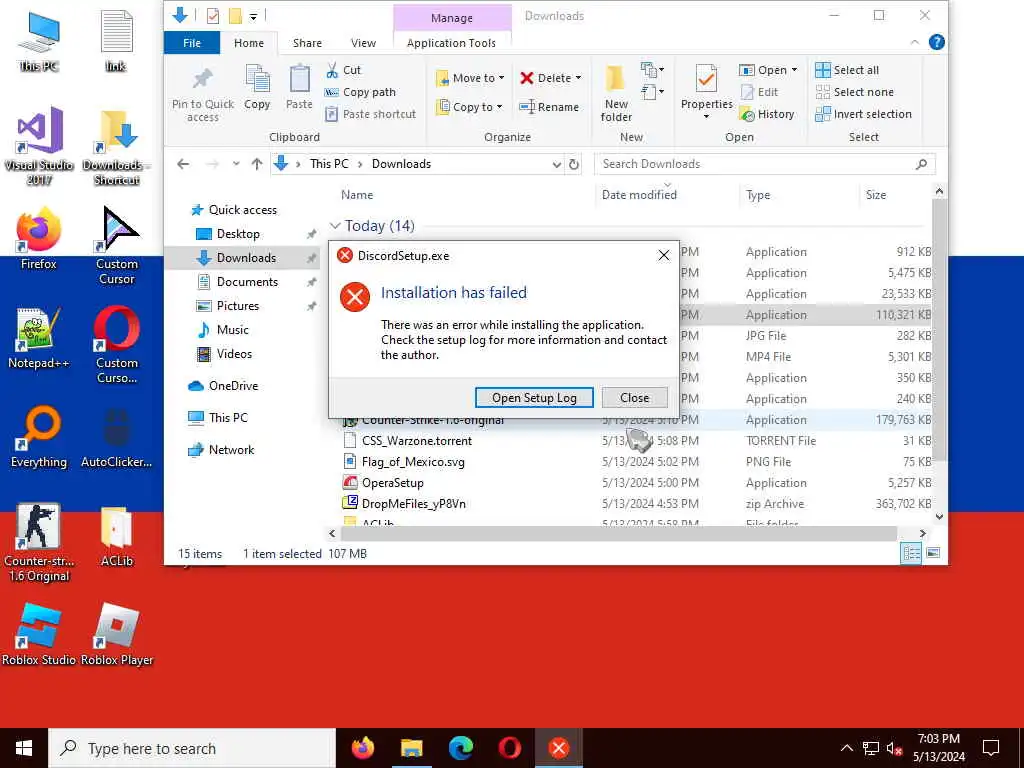Screen dimensions: 1024x768
Task: Collapse the Today (14) group
Action: (x=335, y=226)
